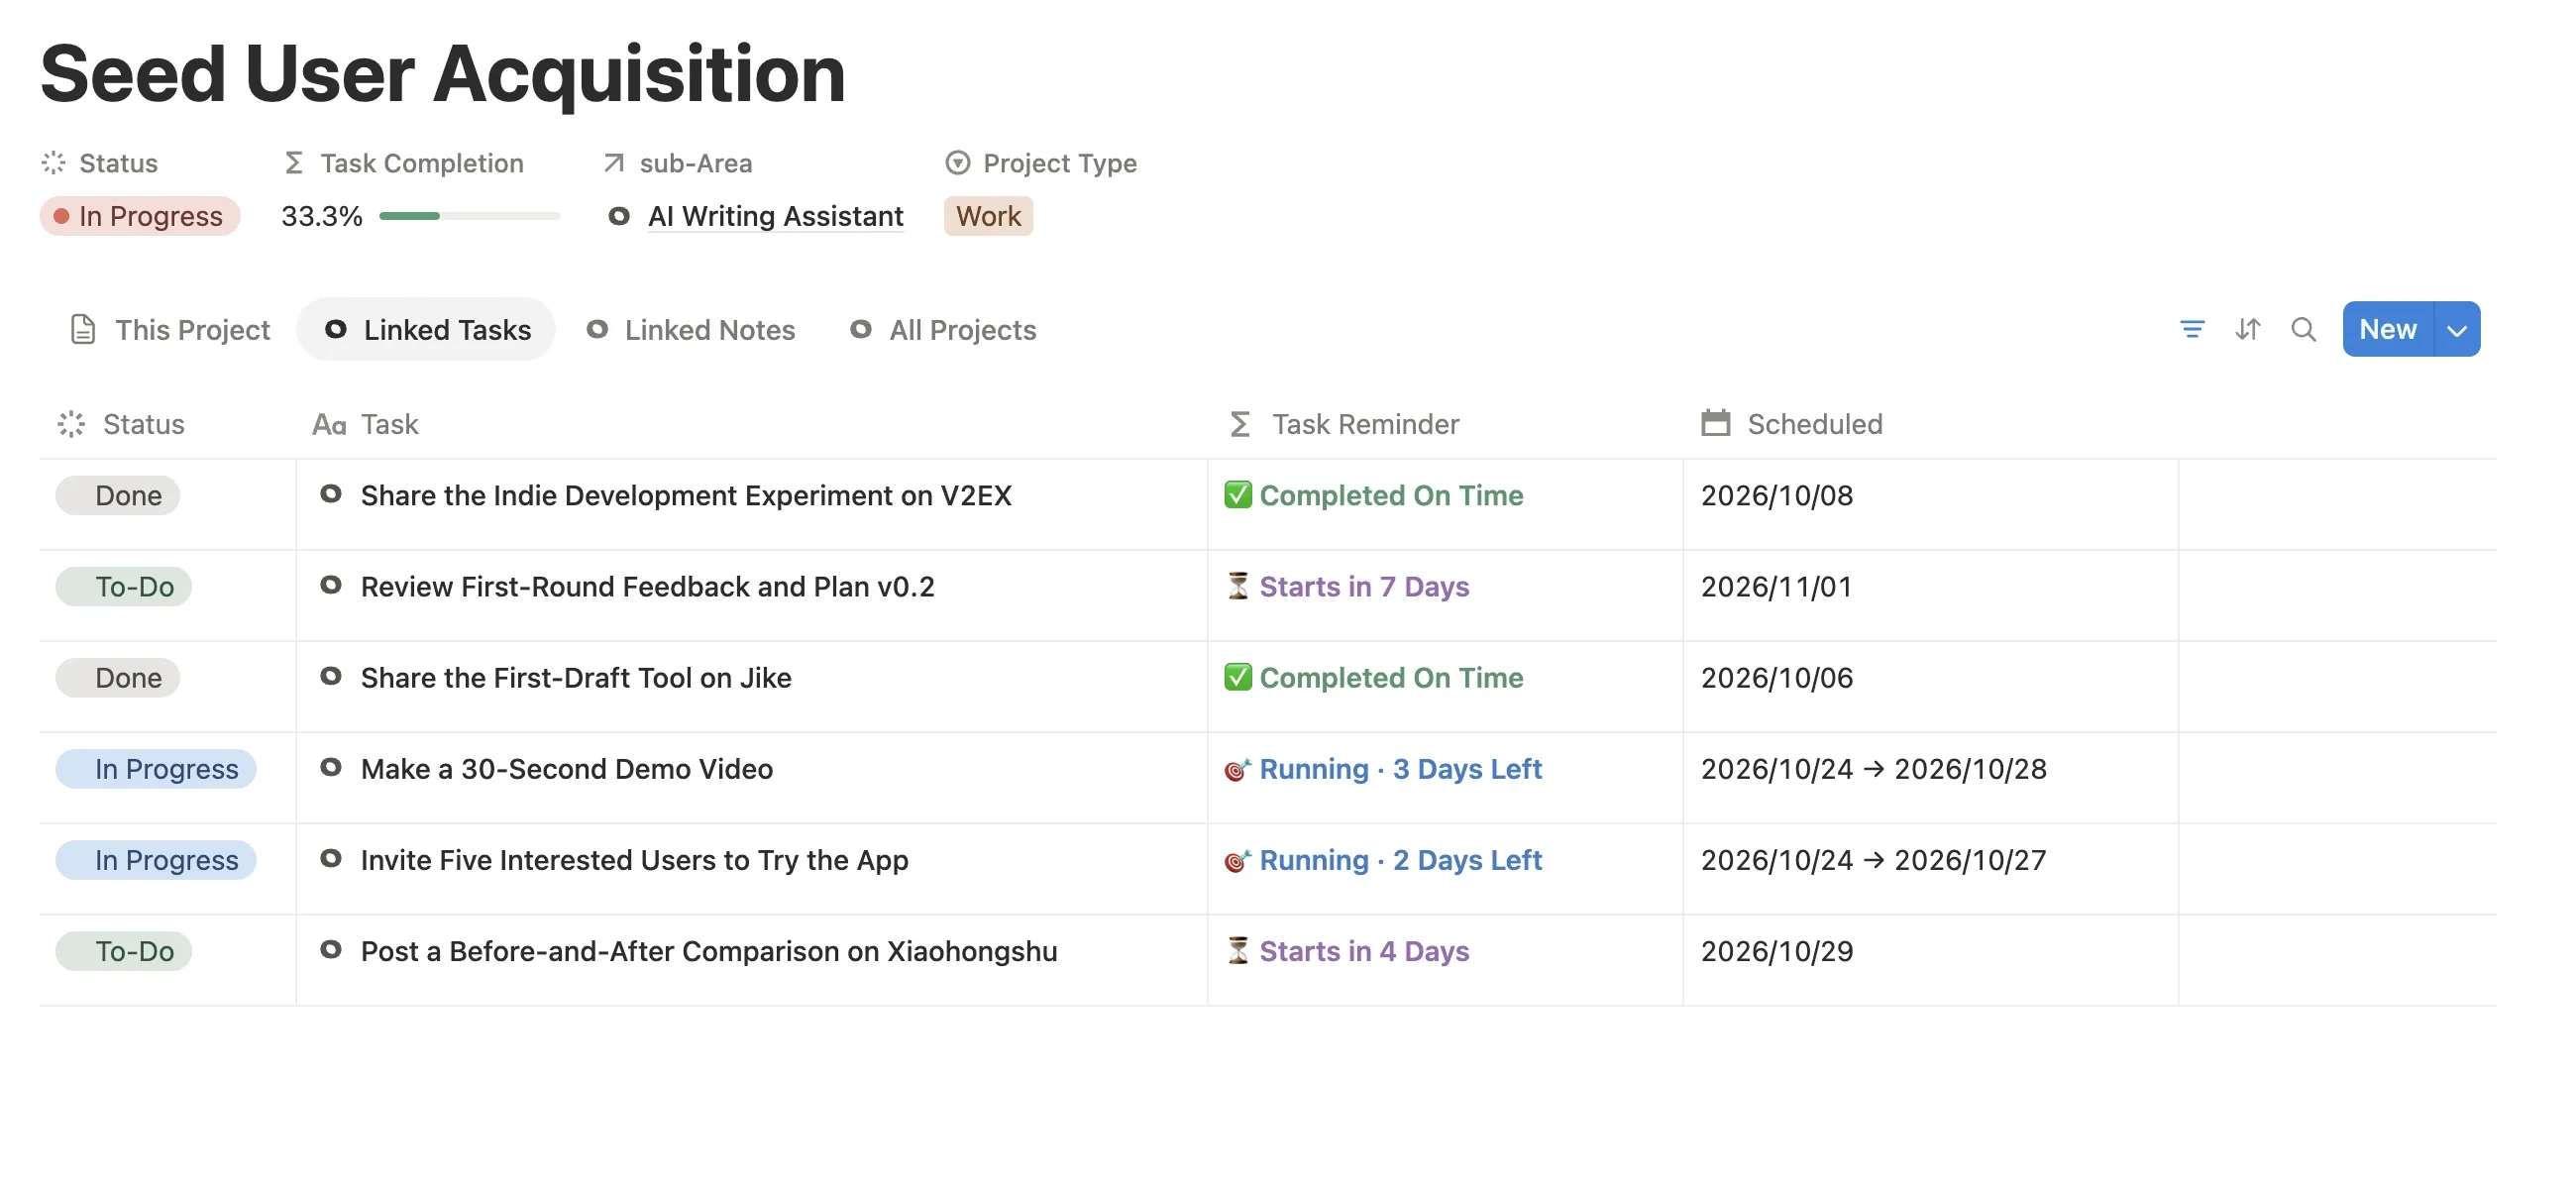This screenshot has width=2576, height=1189.
Task: Click In Progress status of Demo Video task
Action: point(156,768)
